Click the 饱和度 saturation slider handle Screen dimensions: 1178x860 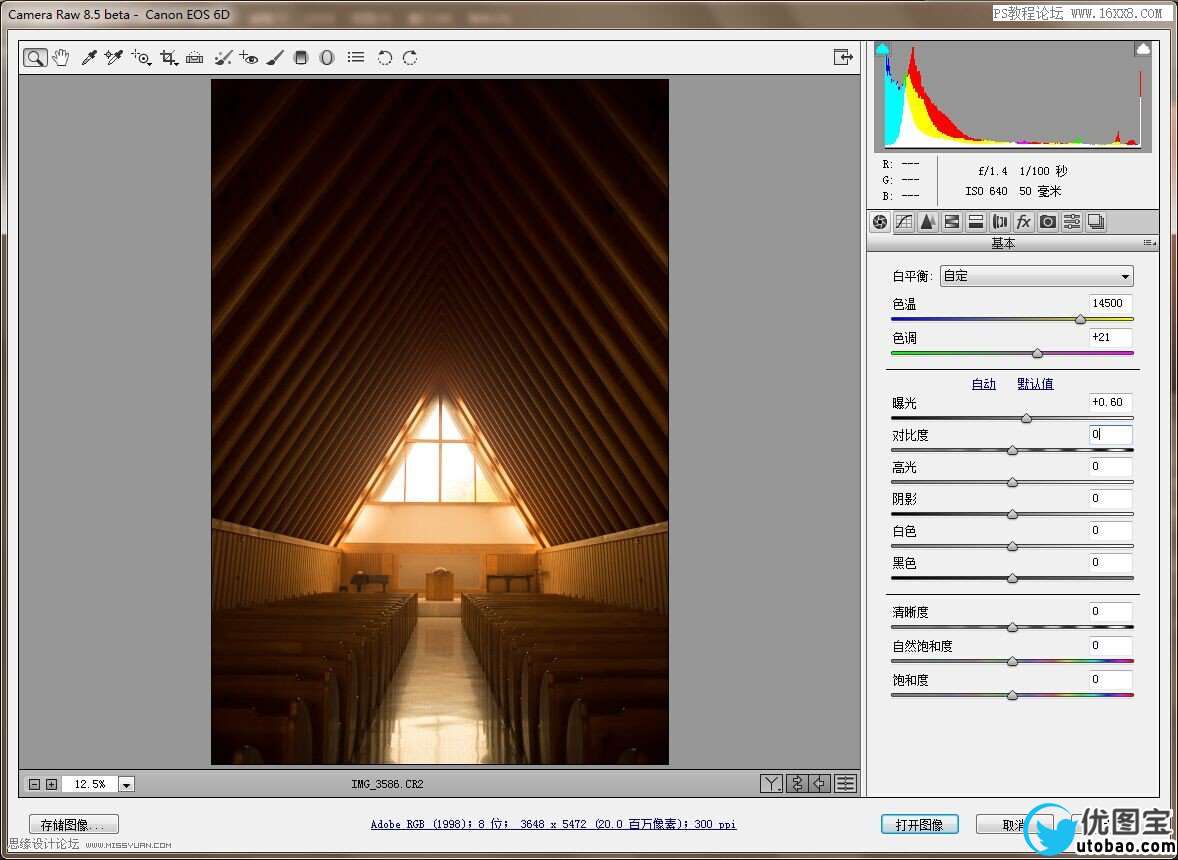(1012, 696)
